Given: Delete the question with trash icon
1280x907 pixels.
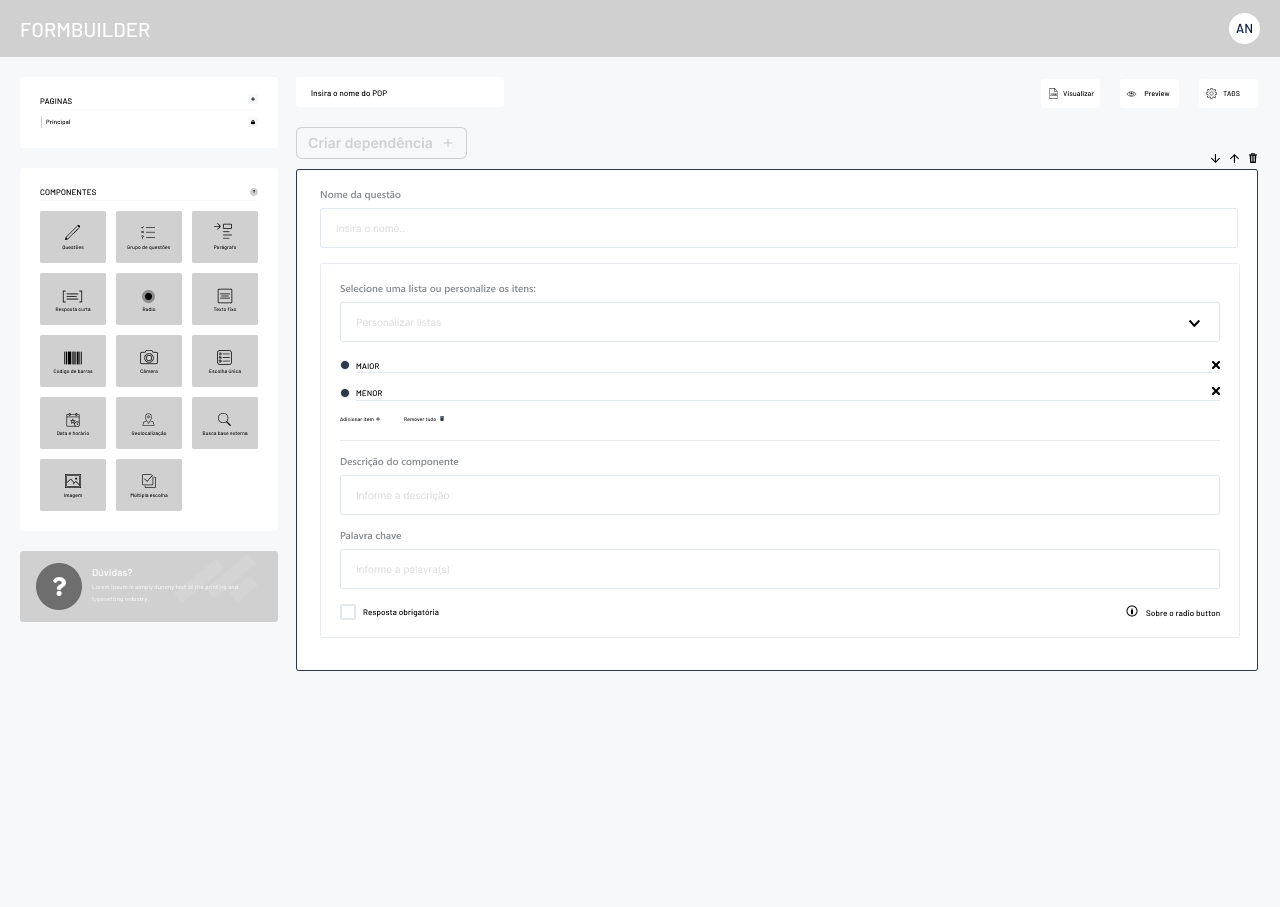Looking at the screenshot, I should click(1253, 158).
